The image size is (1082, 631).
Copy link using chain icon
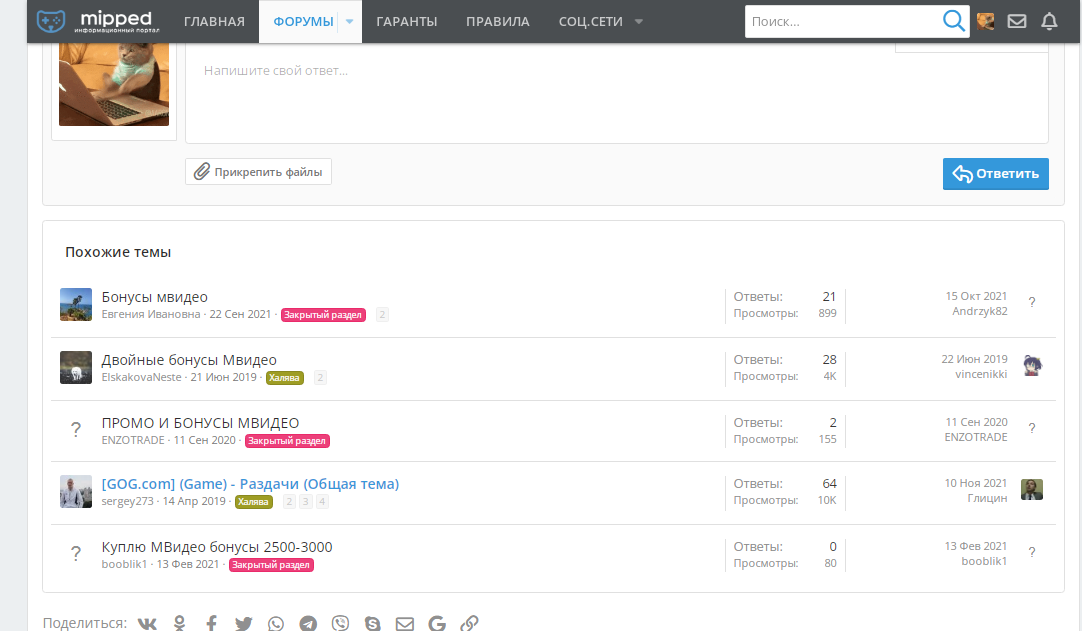pos(469,623)
